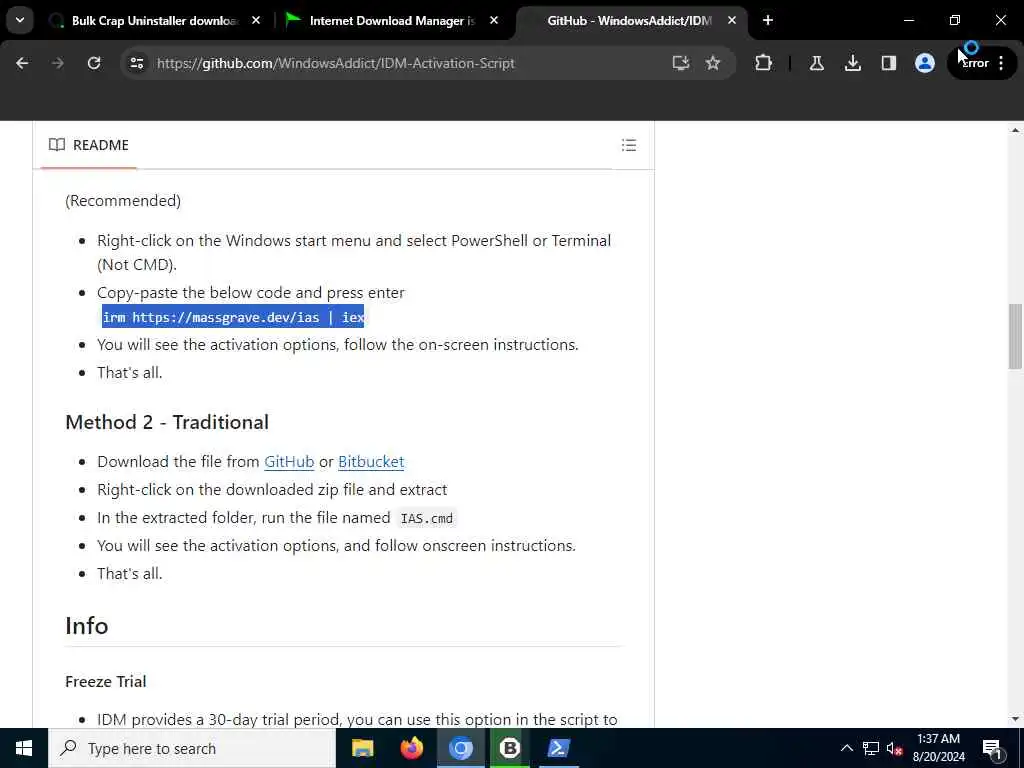Image resolution: width=1024 pixels, height=768 pixels.
Task: Open the Extensions puzzle icon
Action: pyautogui.click(x=763, y=63)
